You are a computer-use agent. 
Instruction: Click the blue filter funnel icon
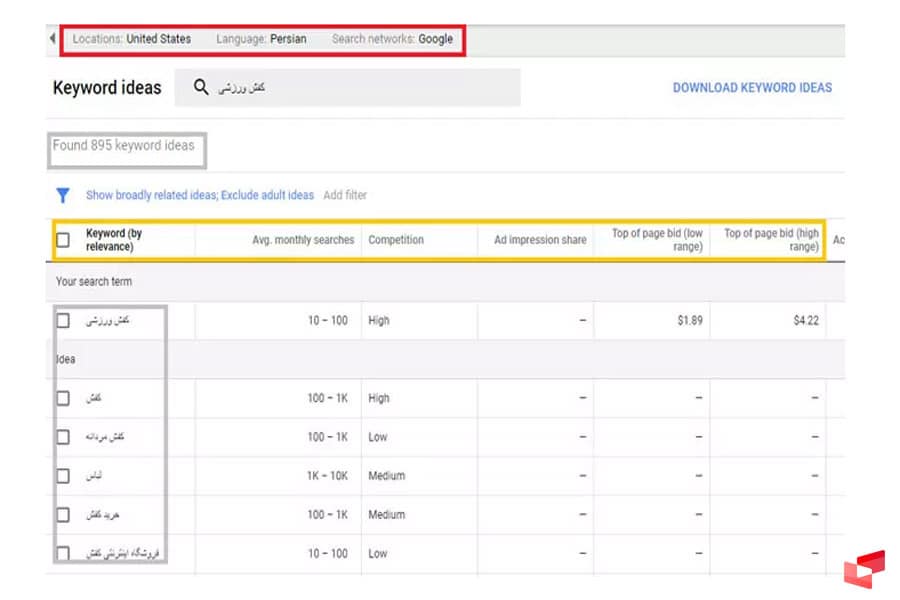tap(63, 195)
